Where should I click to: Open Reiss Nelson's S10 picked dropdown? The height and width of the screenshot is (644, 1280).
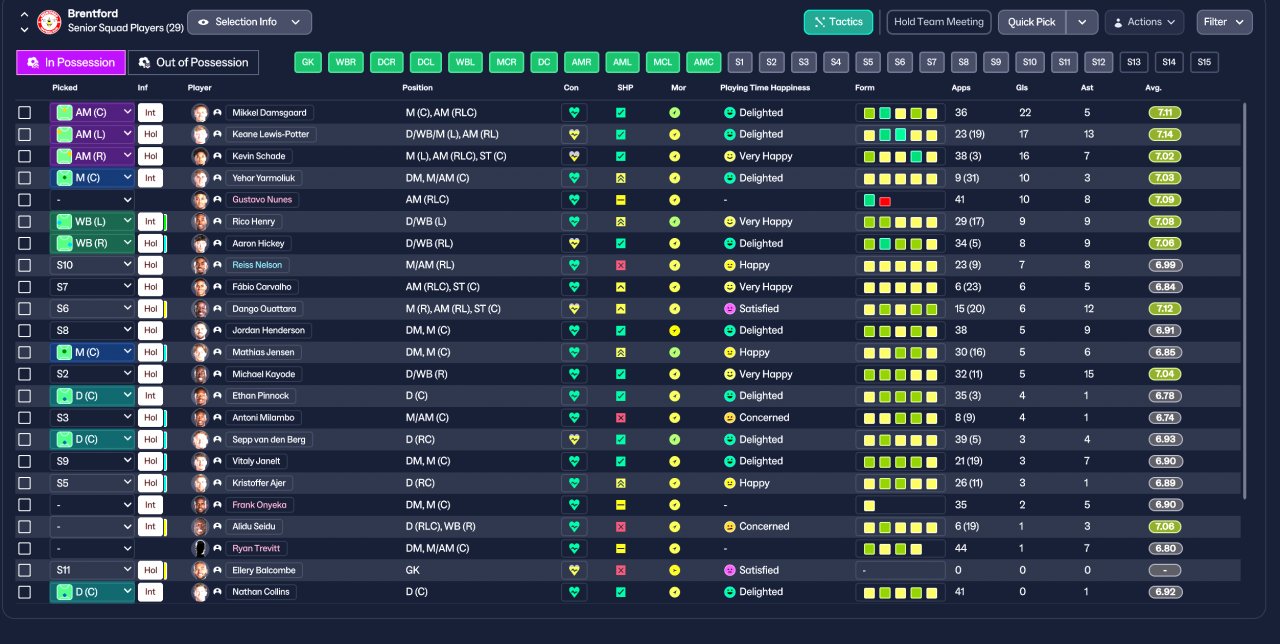click(92, 265)
